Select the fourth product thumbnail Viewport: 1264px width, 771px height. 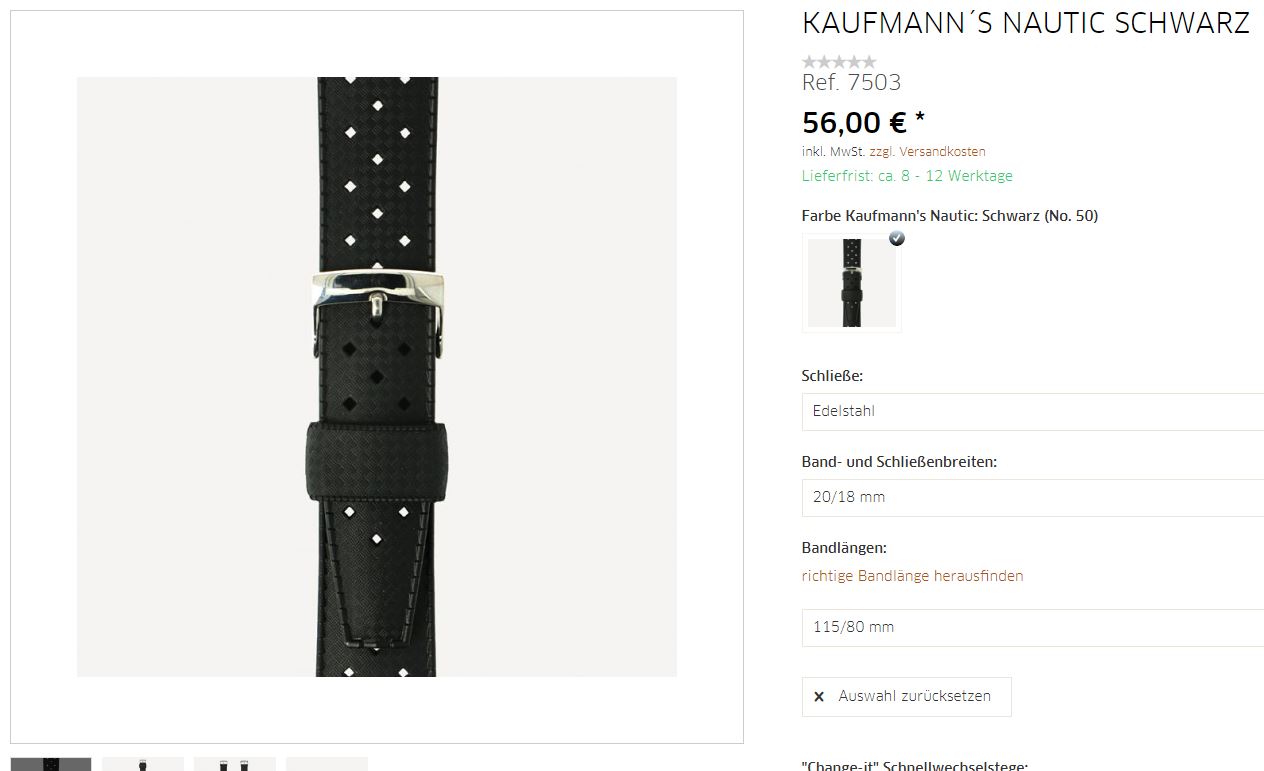327,764
